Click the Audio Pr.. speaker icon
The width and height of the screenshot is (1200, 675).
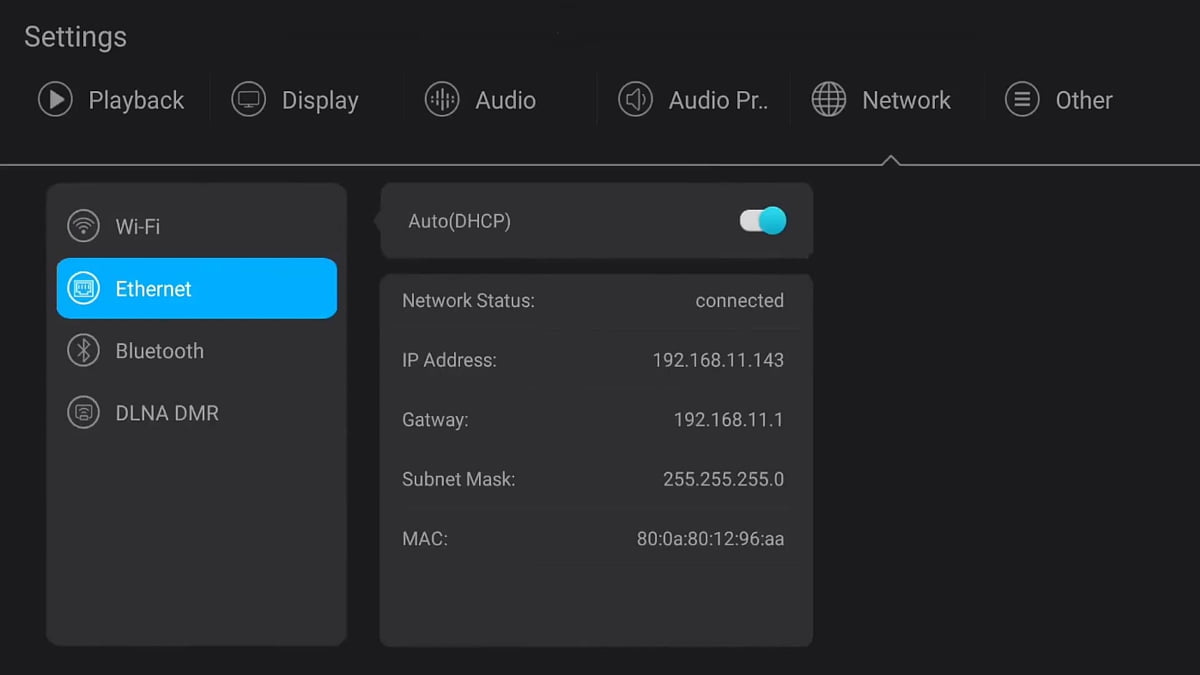click(635, 100)
